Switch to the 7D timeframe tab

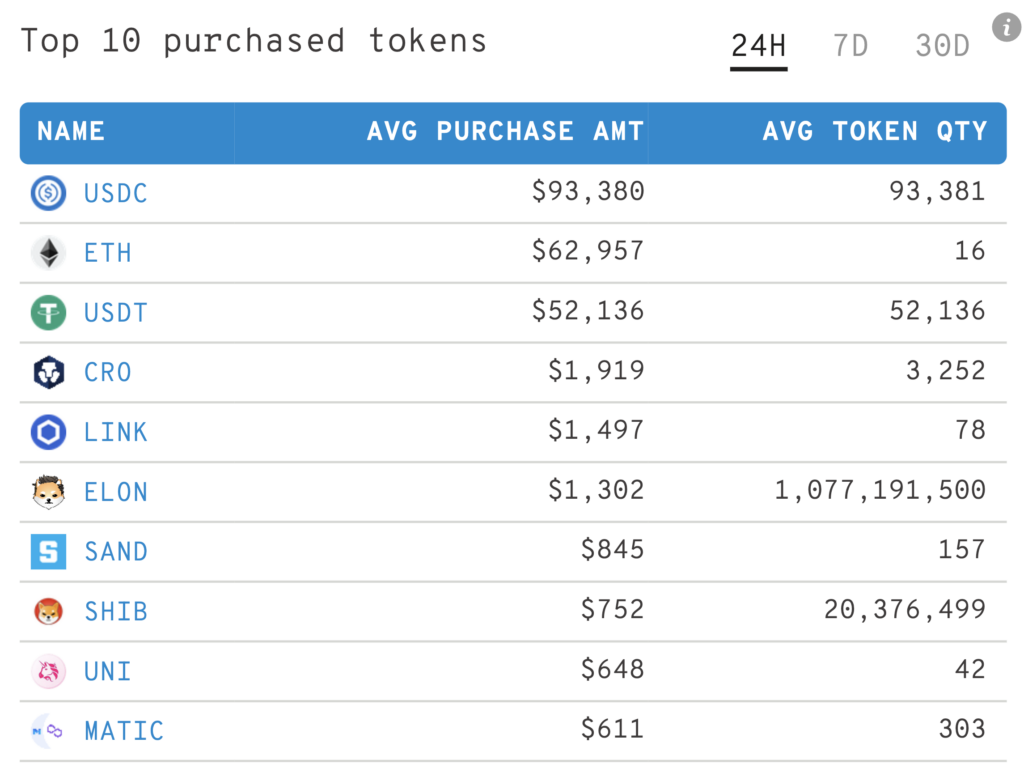(x=850, y=46)
